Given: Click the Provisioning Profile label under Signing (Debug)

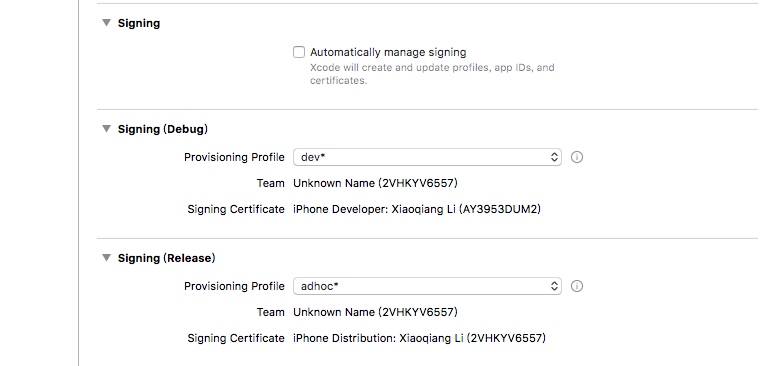Looking at the screenshot, I should pos(234,157).
